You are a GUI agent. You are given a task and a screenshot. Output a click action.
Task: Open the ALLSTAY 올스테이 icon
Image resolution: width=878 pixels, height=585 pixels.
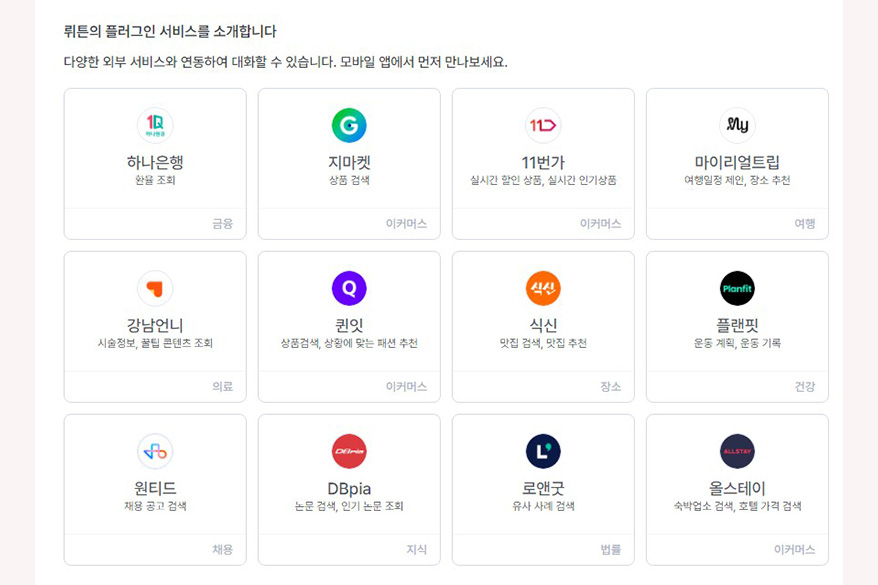(736, 452)
